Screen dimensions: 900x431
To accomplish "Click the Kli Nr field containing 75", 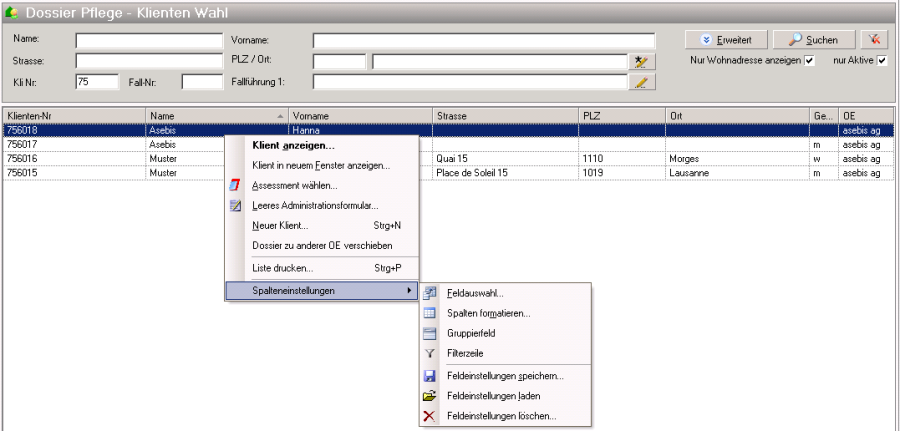I will (97, 82).
